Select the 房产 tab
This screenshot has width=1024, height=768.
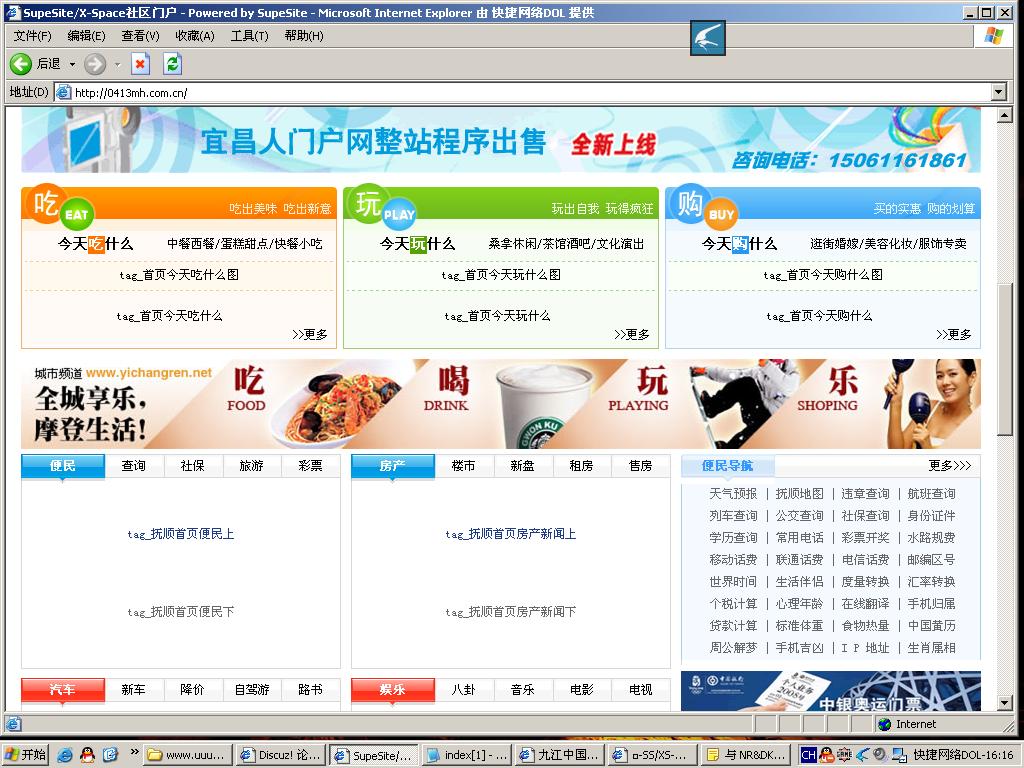pos(392,466)
